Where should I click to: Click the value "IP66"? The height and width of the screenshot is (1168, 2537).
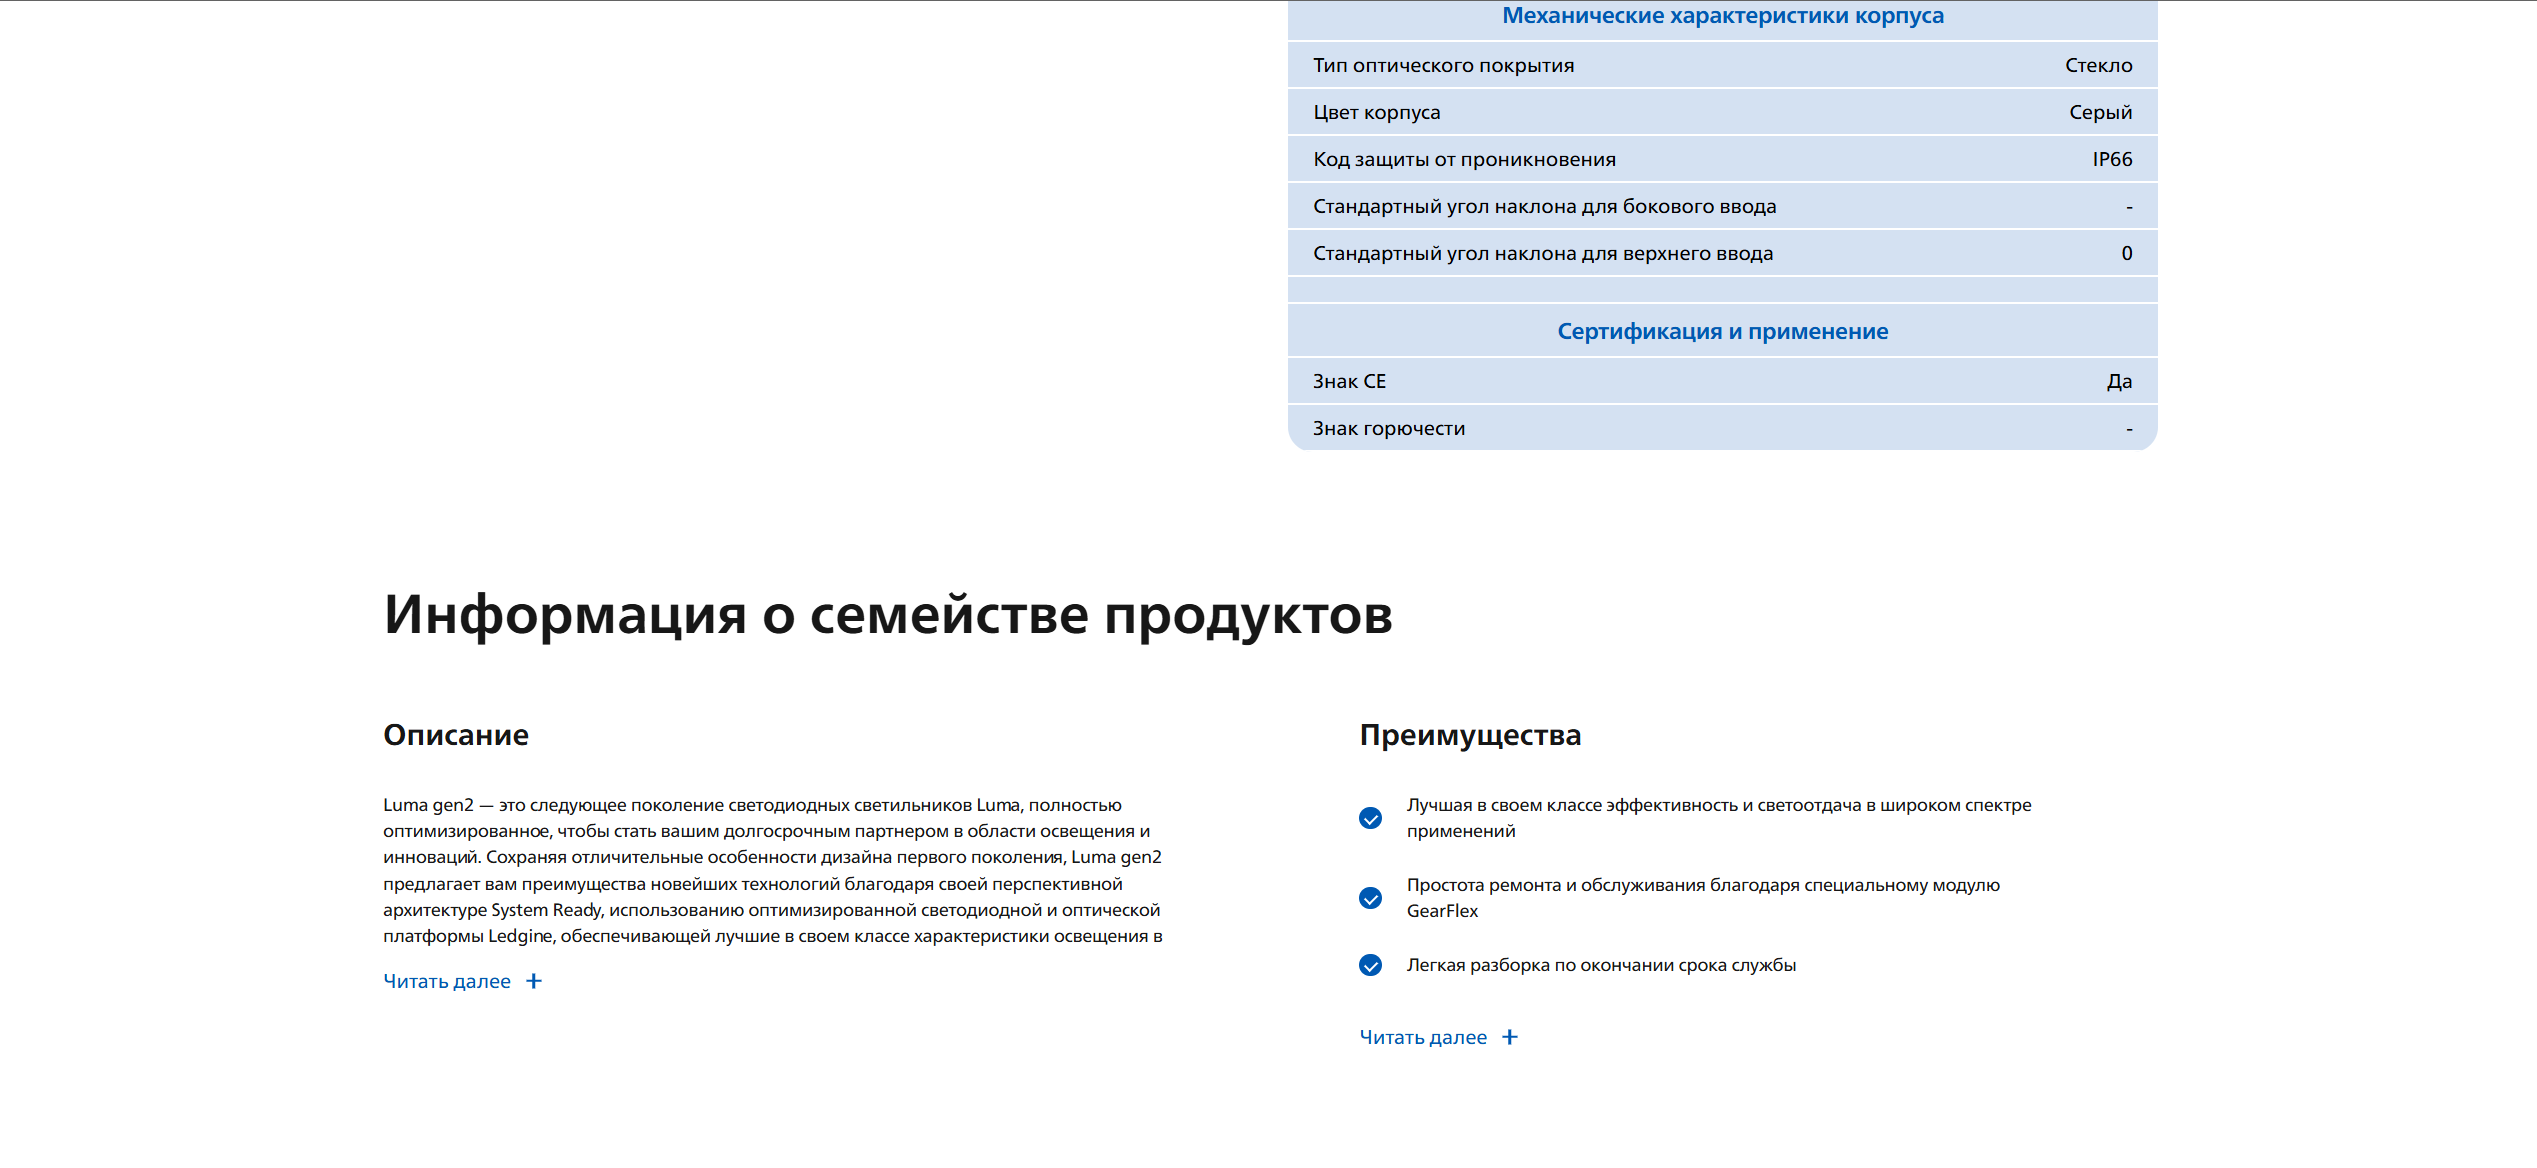2112,159
